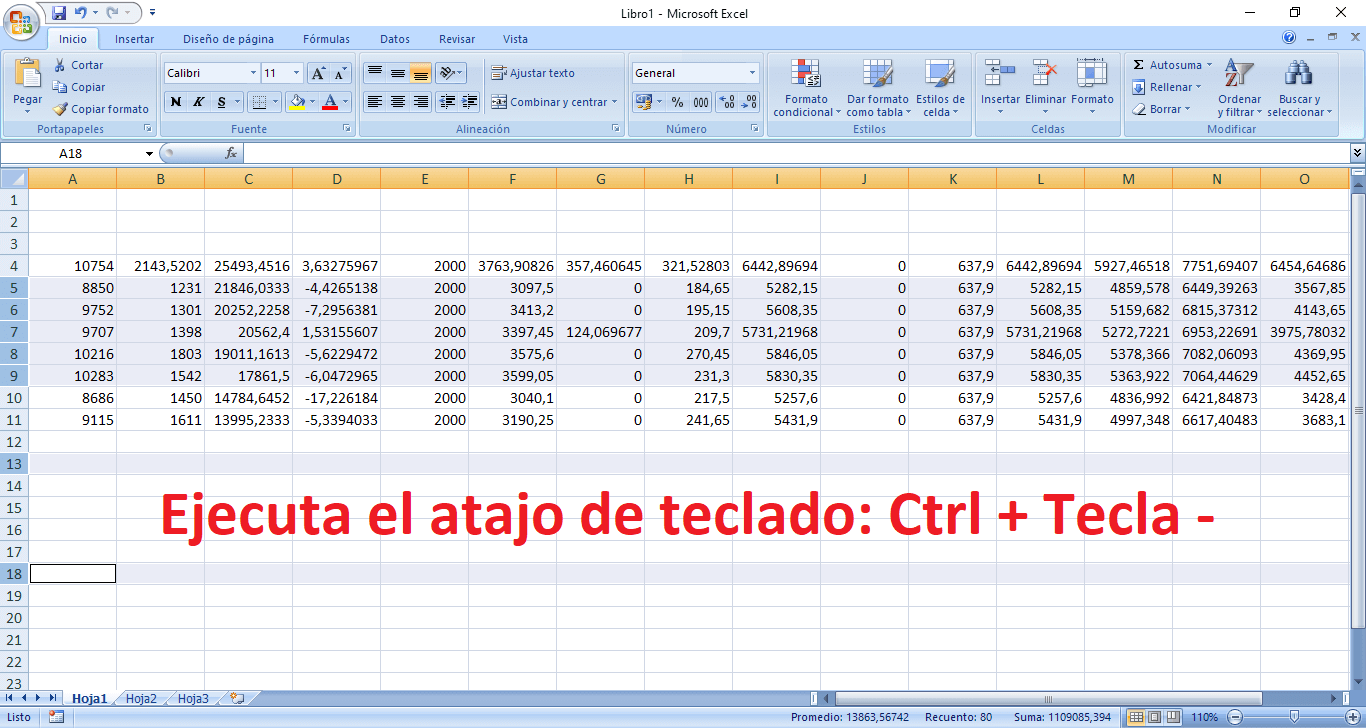Toggle Ajustar texto wrapping
This screenshot has width=1366, height=728.
(x=532, y=73)
